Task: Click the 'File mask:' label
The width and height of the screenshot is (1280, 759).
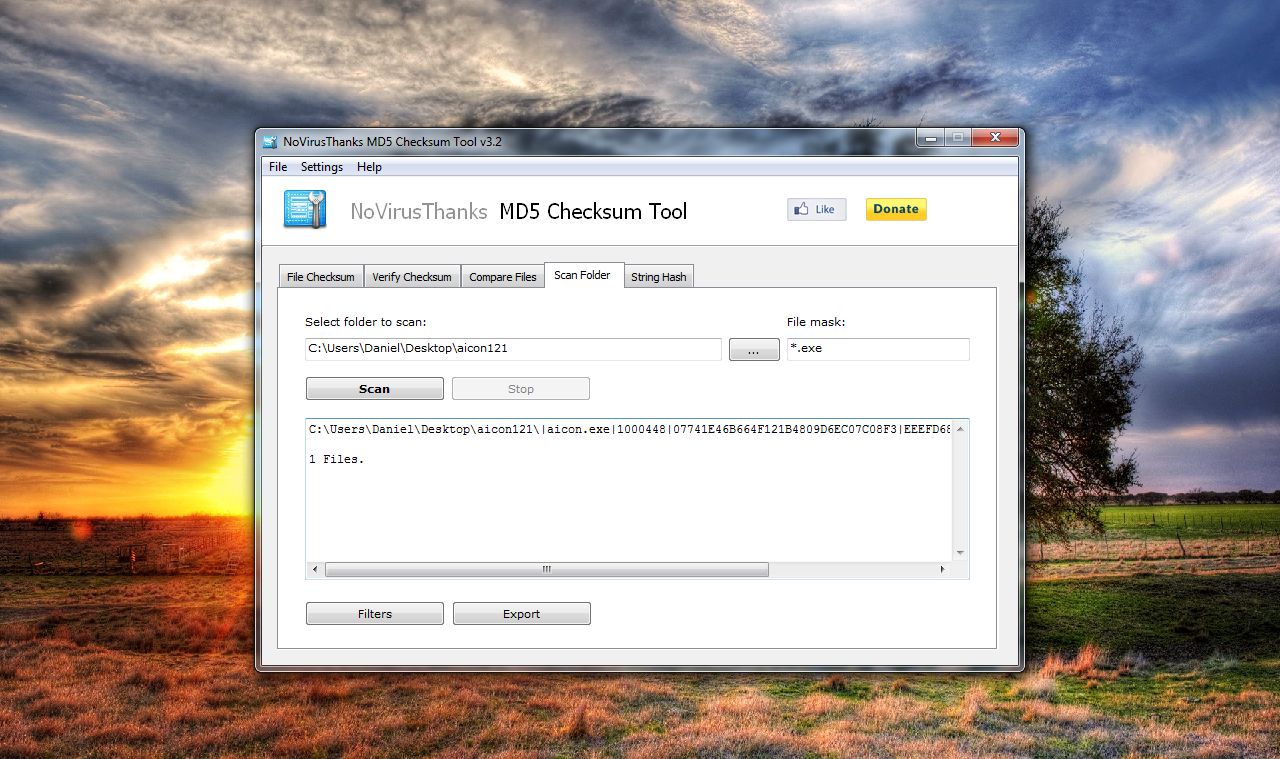Action: click(x=816, y=322)
